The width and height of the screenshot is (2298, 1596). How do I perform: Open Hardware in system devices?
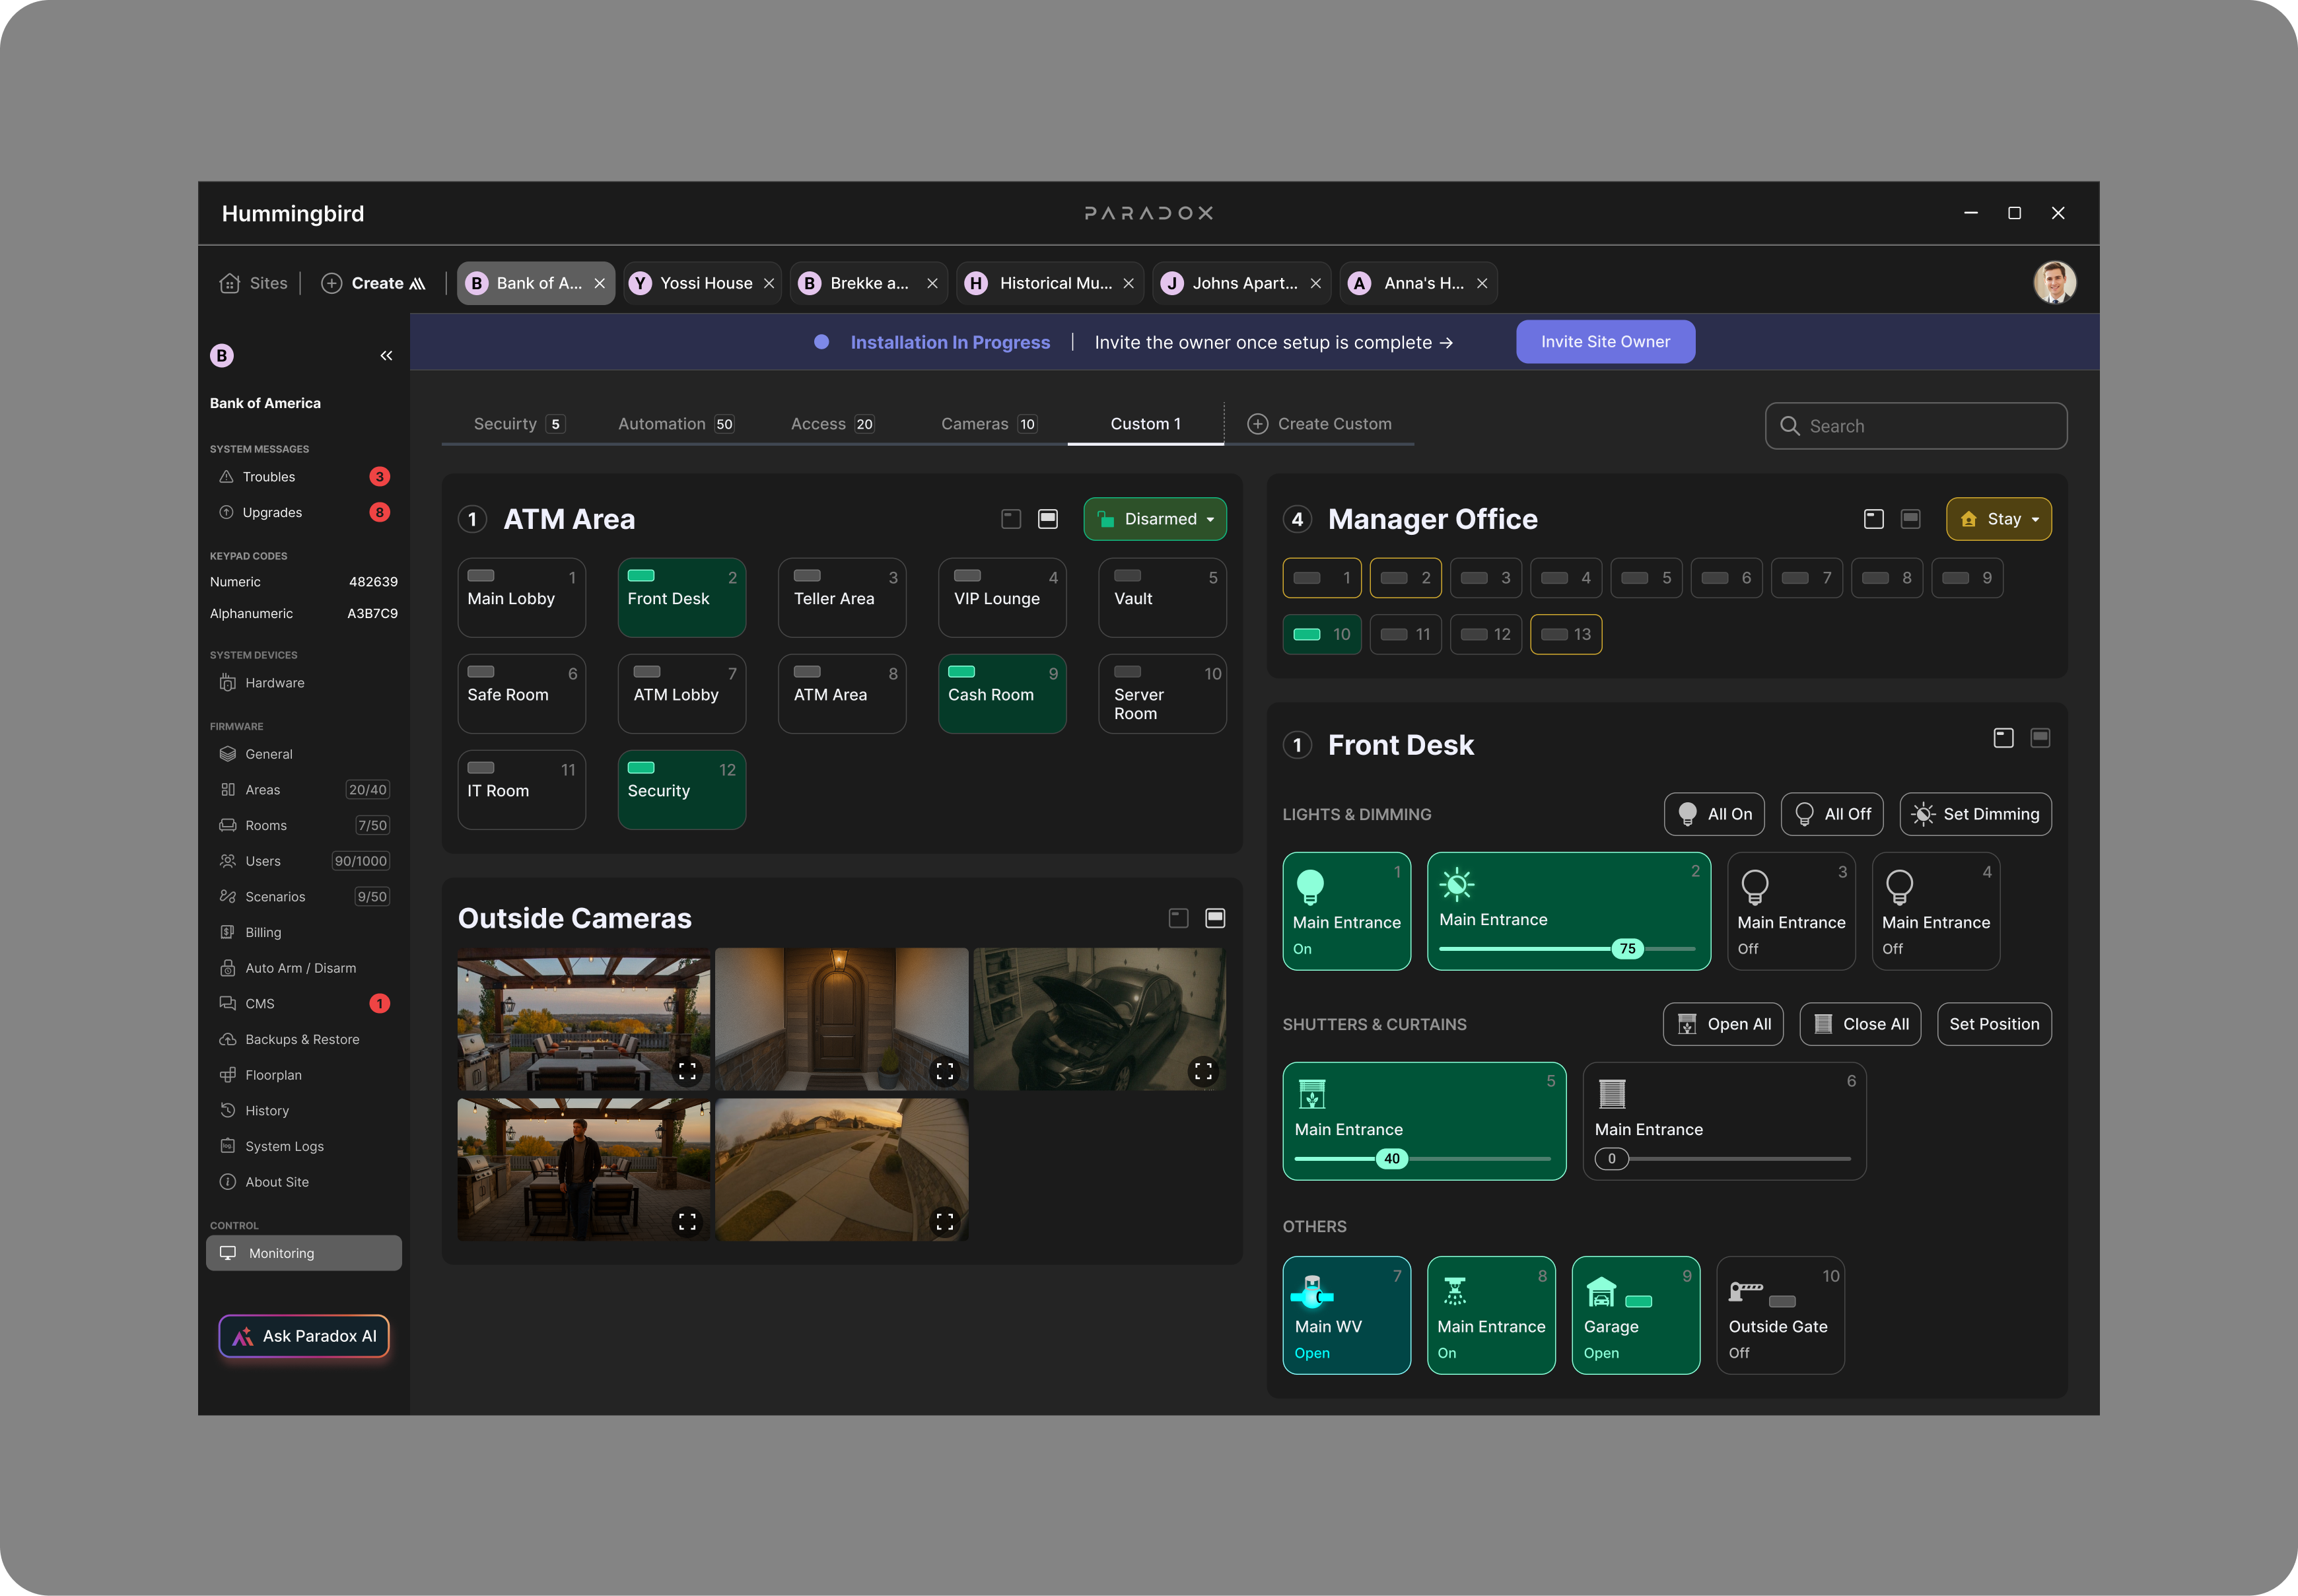pos(304,683)
